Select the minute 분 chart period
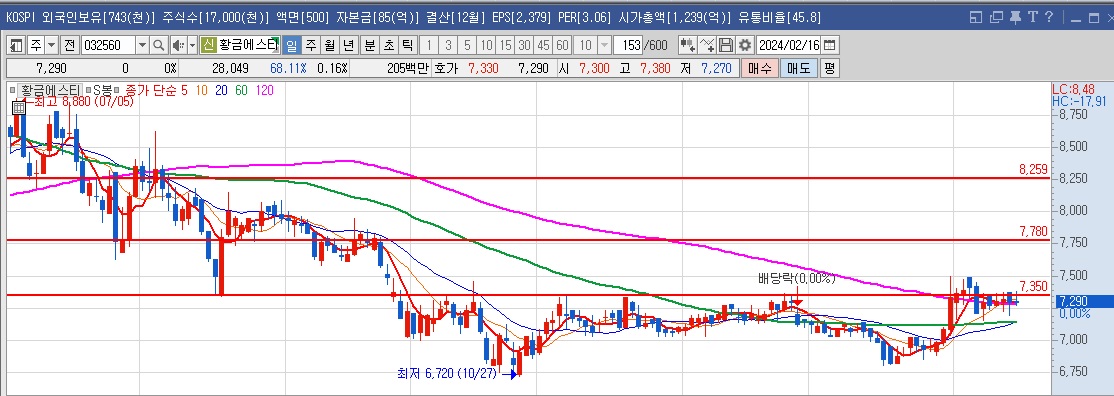 (x=369, y=46)
